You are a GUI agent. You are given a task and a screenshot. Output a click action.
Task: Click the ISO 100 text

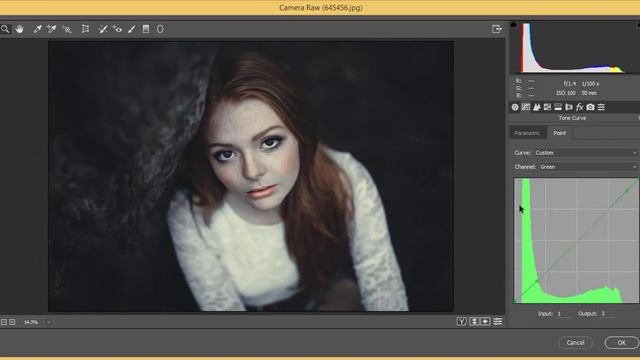tap(566, 93)
